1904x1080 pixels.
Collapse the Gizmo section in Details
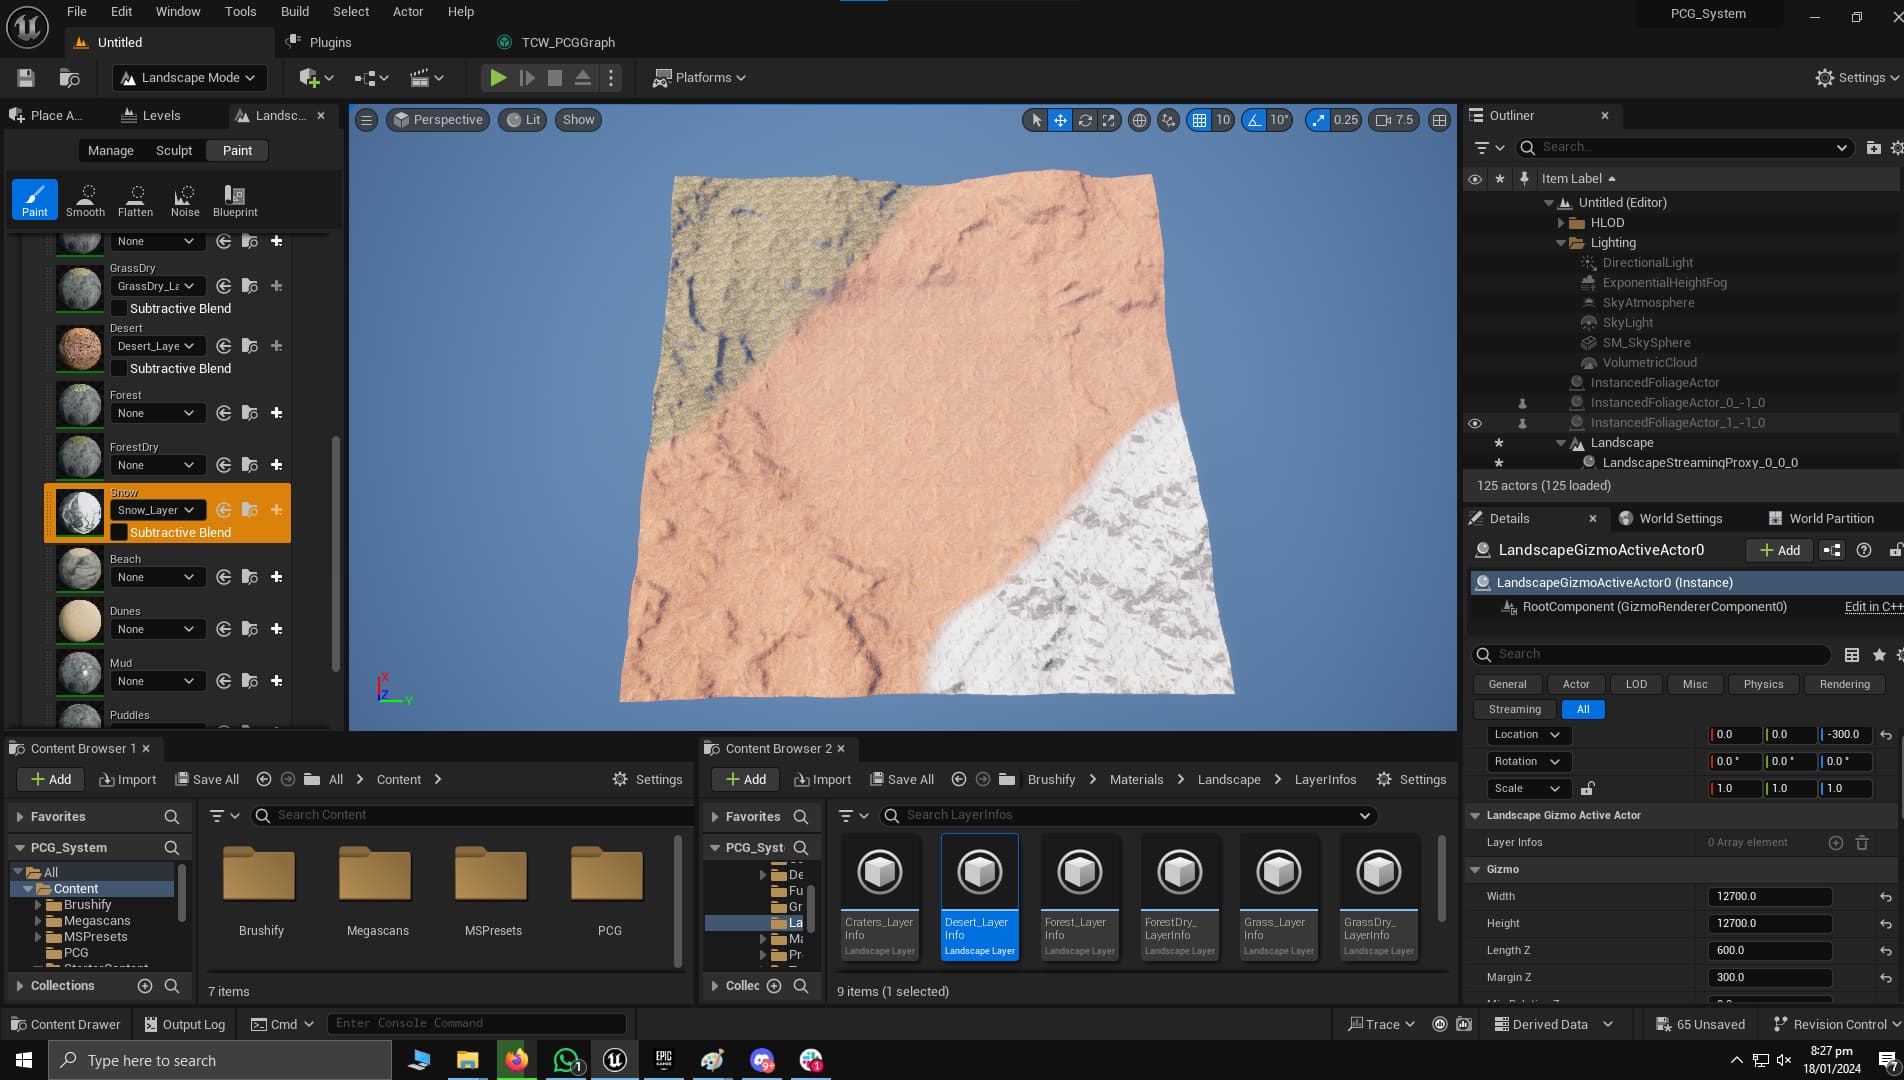pyautogui.click(x=1475, y=870)
